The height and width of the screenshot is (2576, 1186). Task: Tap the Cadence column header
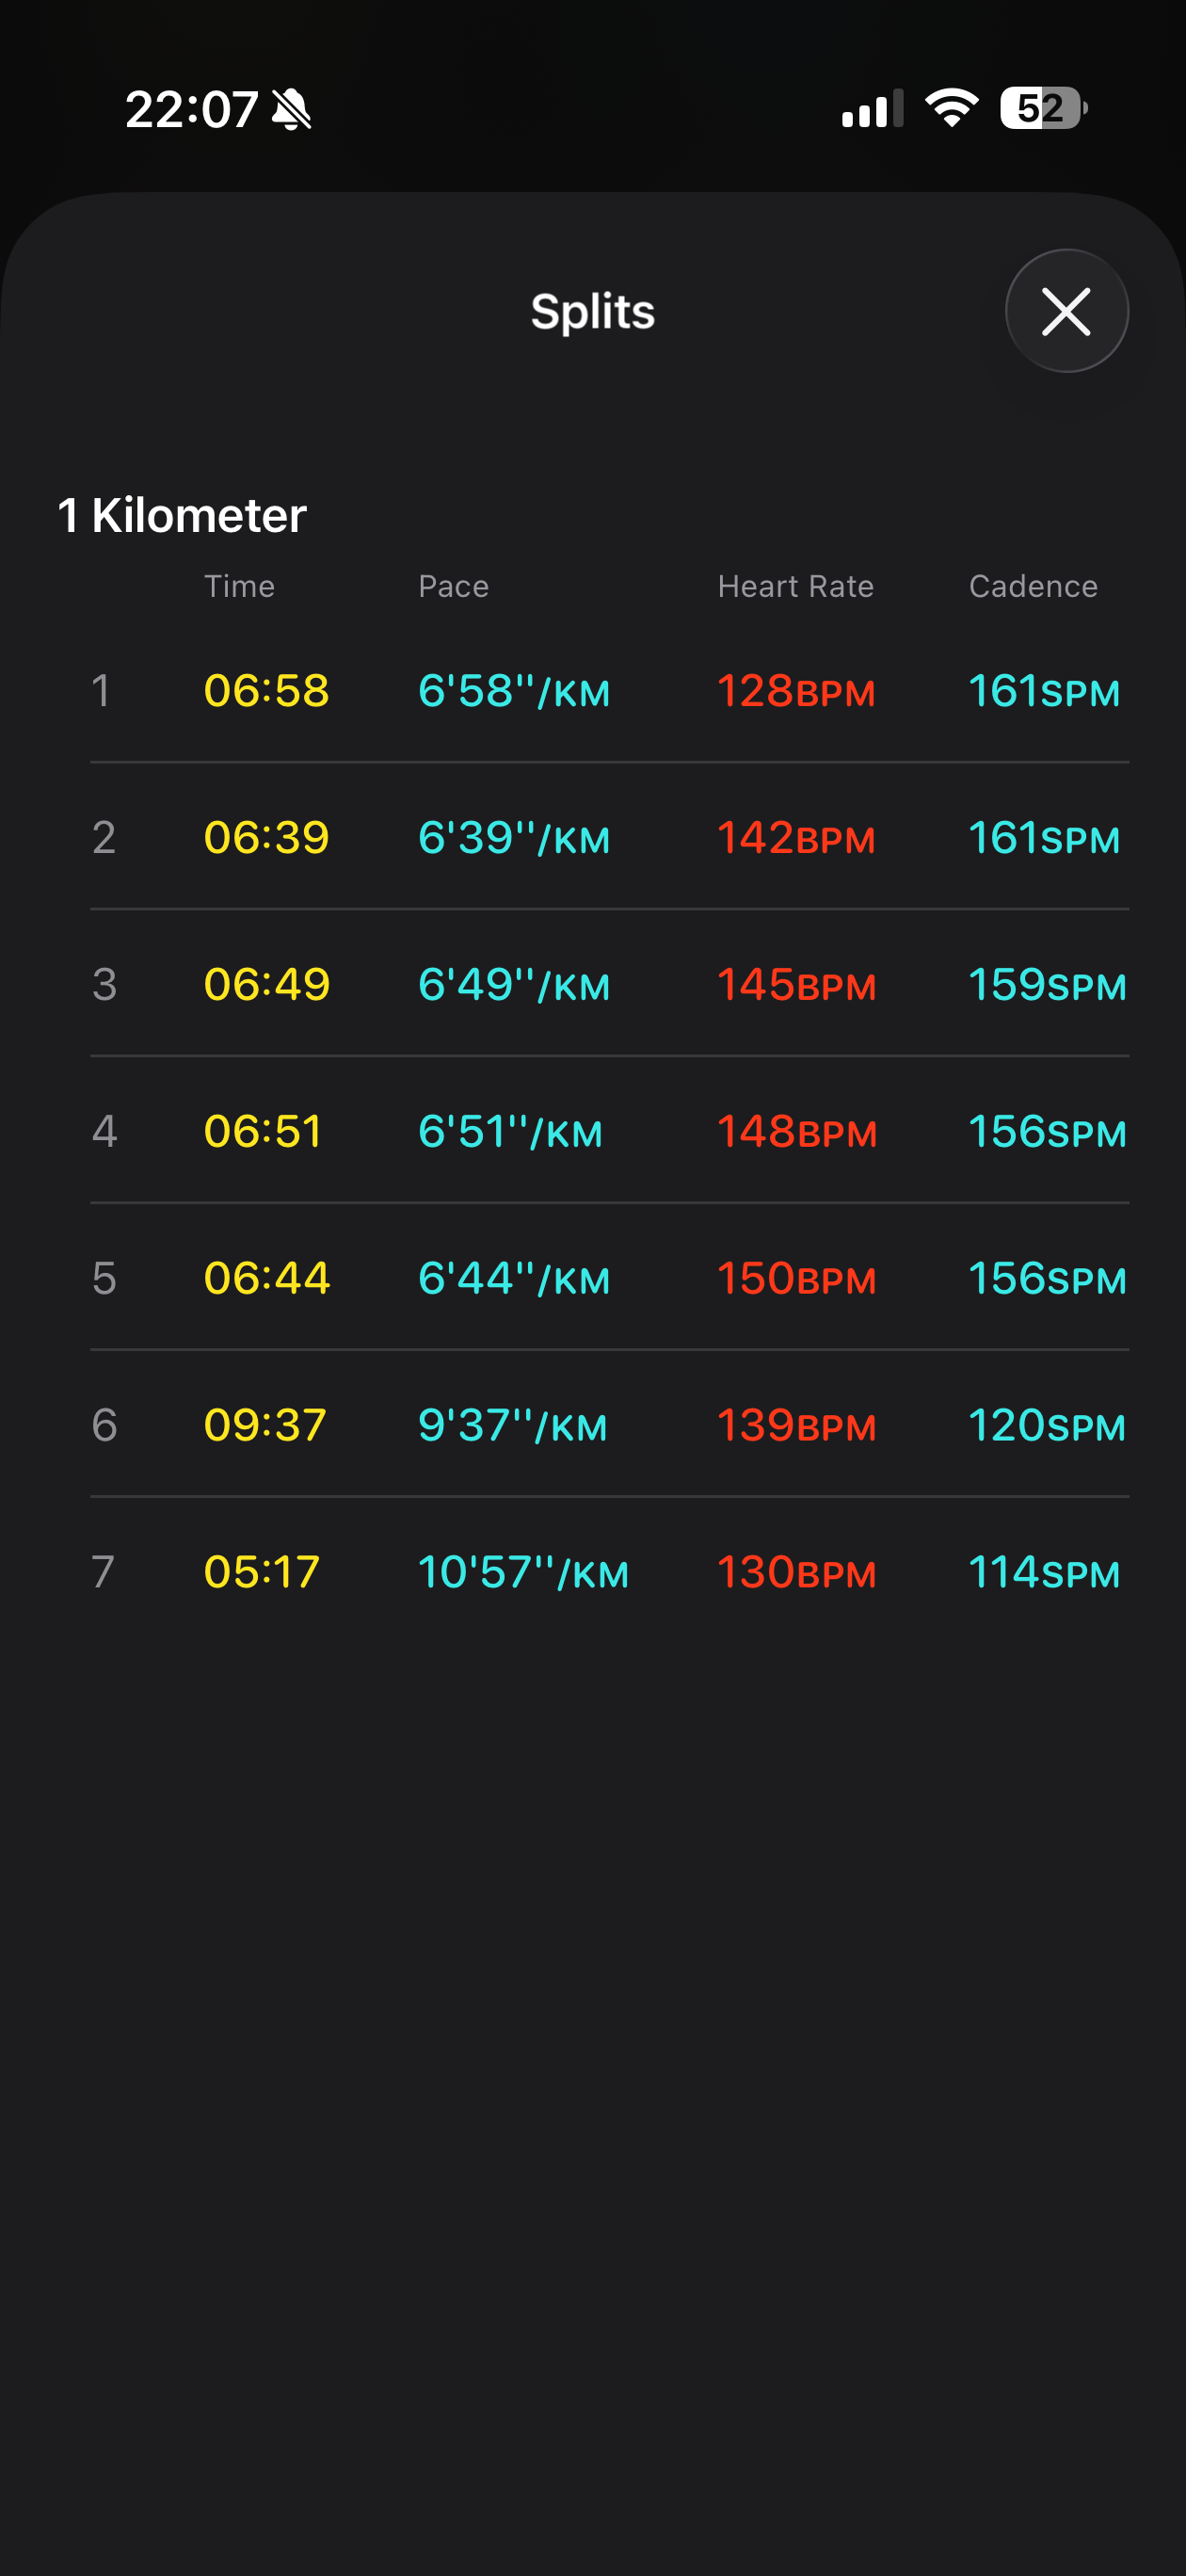tap(1032, 586)
